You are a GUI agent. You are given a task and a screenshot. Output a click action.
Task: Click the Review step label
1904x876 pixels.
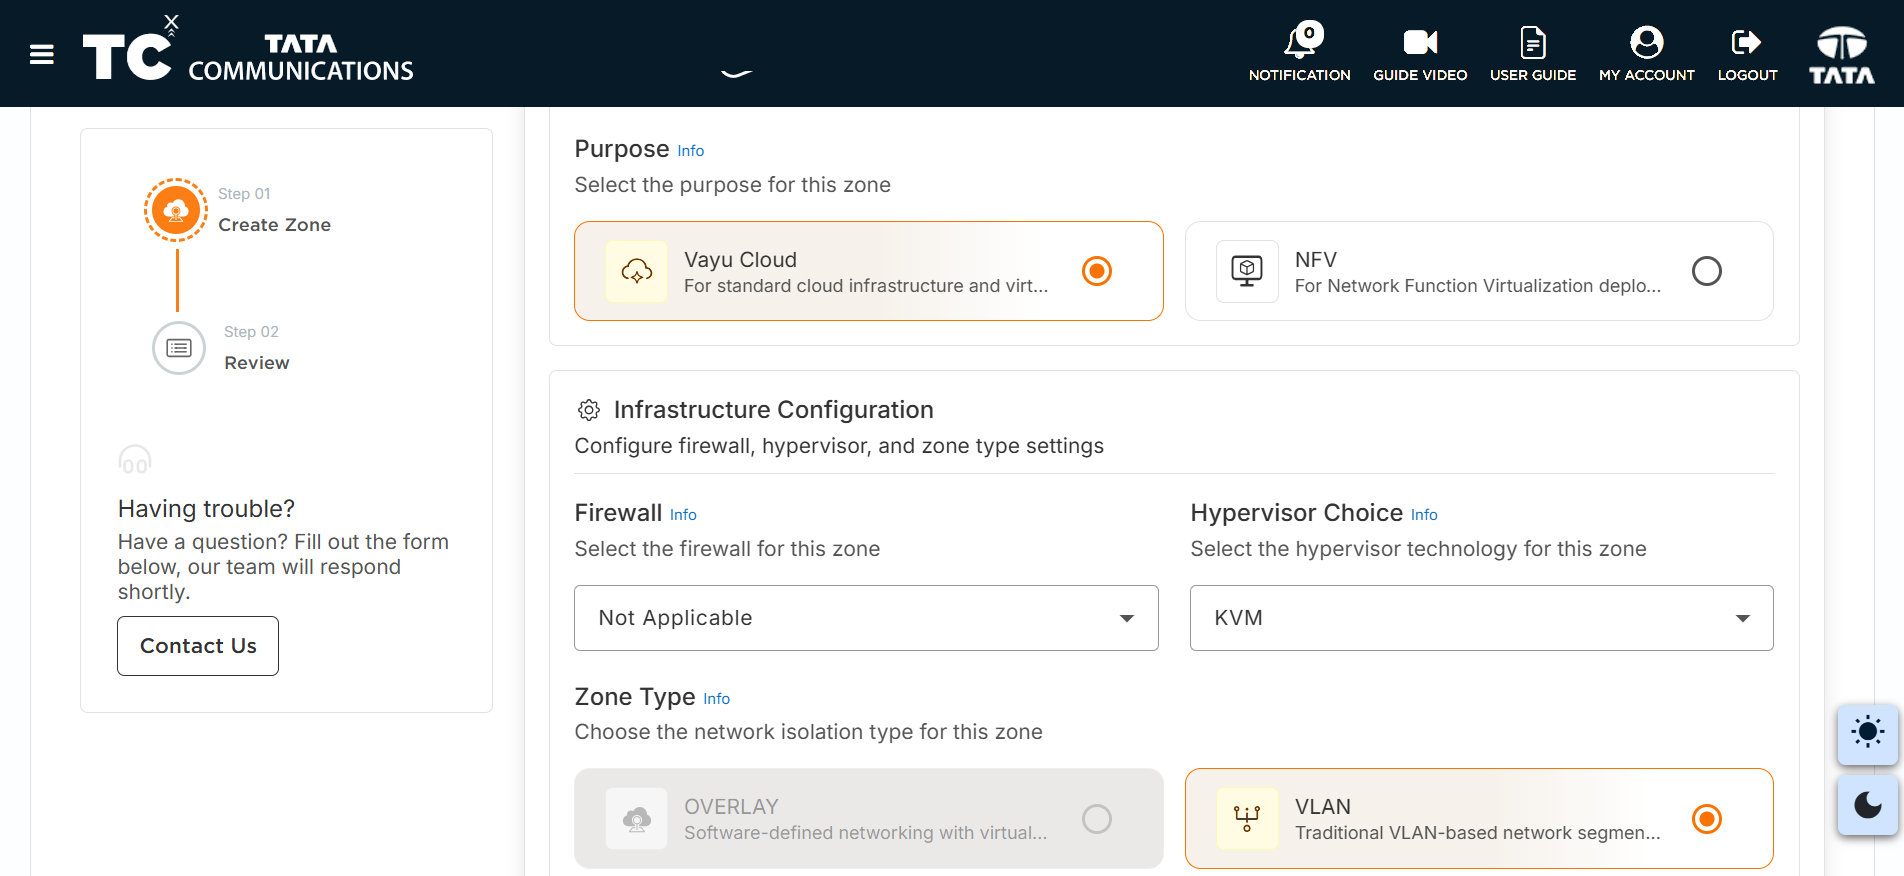[x=257, y=363]
